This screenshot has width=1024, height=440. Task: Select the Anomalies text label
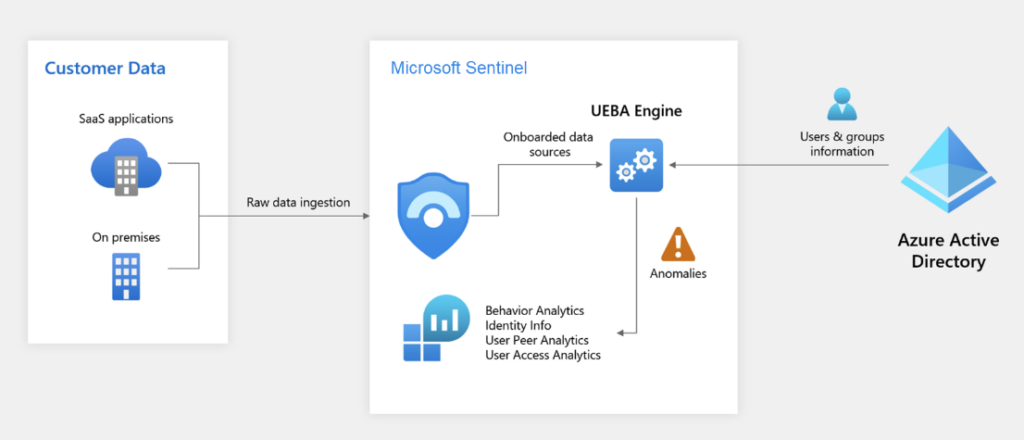(x=679, y=274)
